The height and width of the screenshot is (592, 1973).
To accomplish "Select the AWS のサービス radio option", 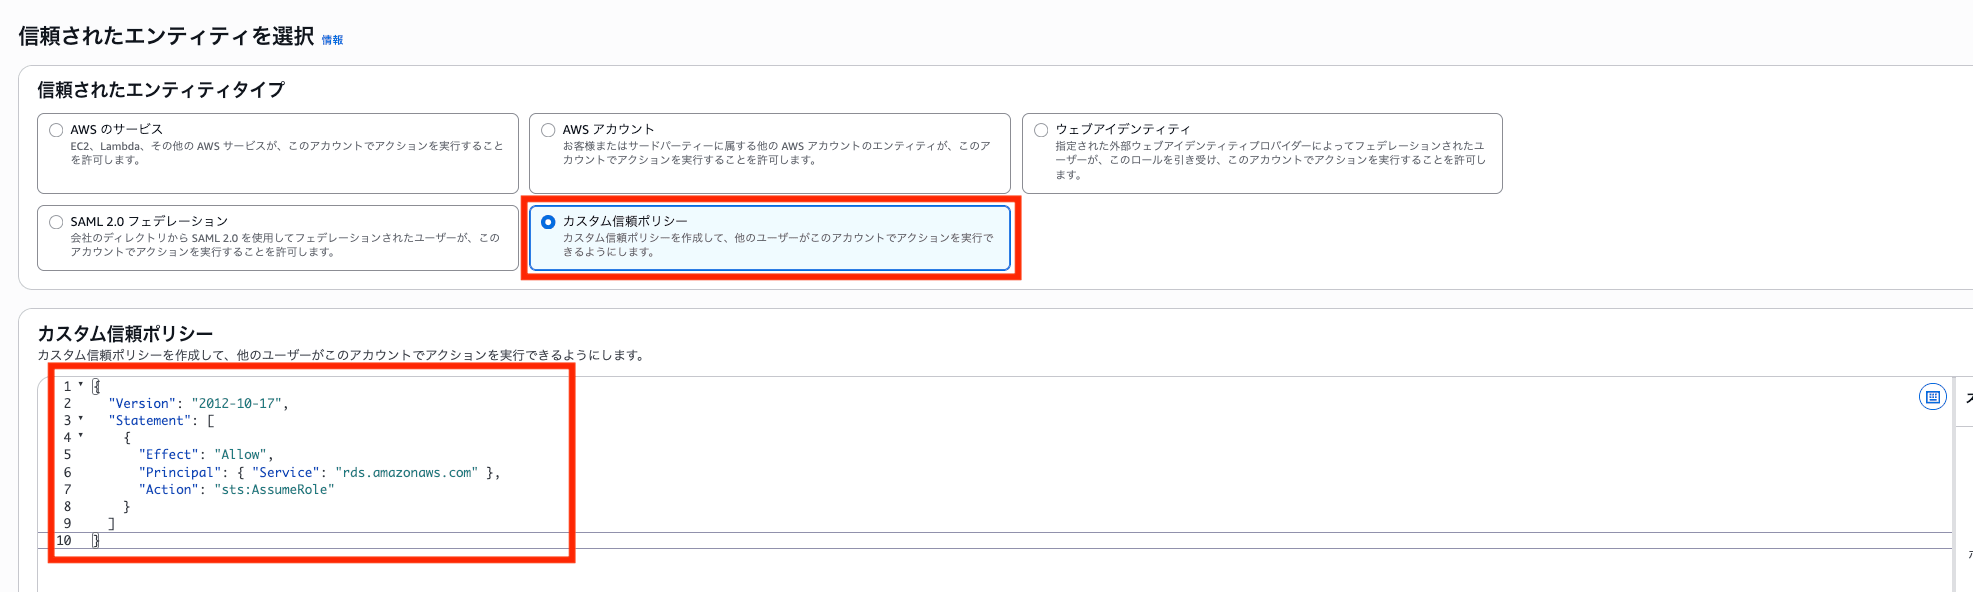I will (x=56, y=130).
